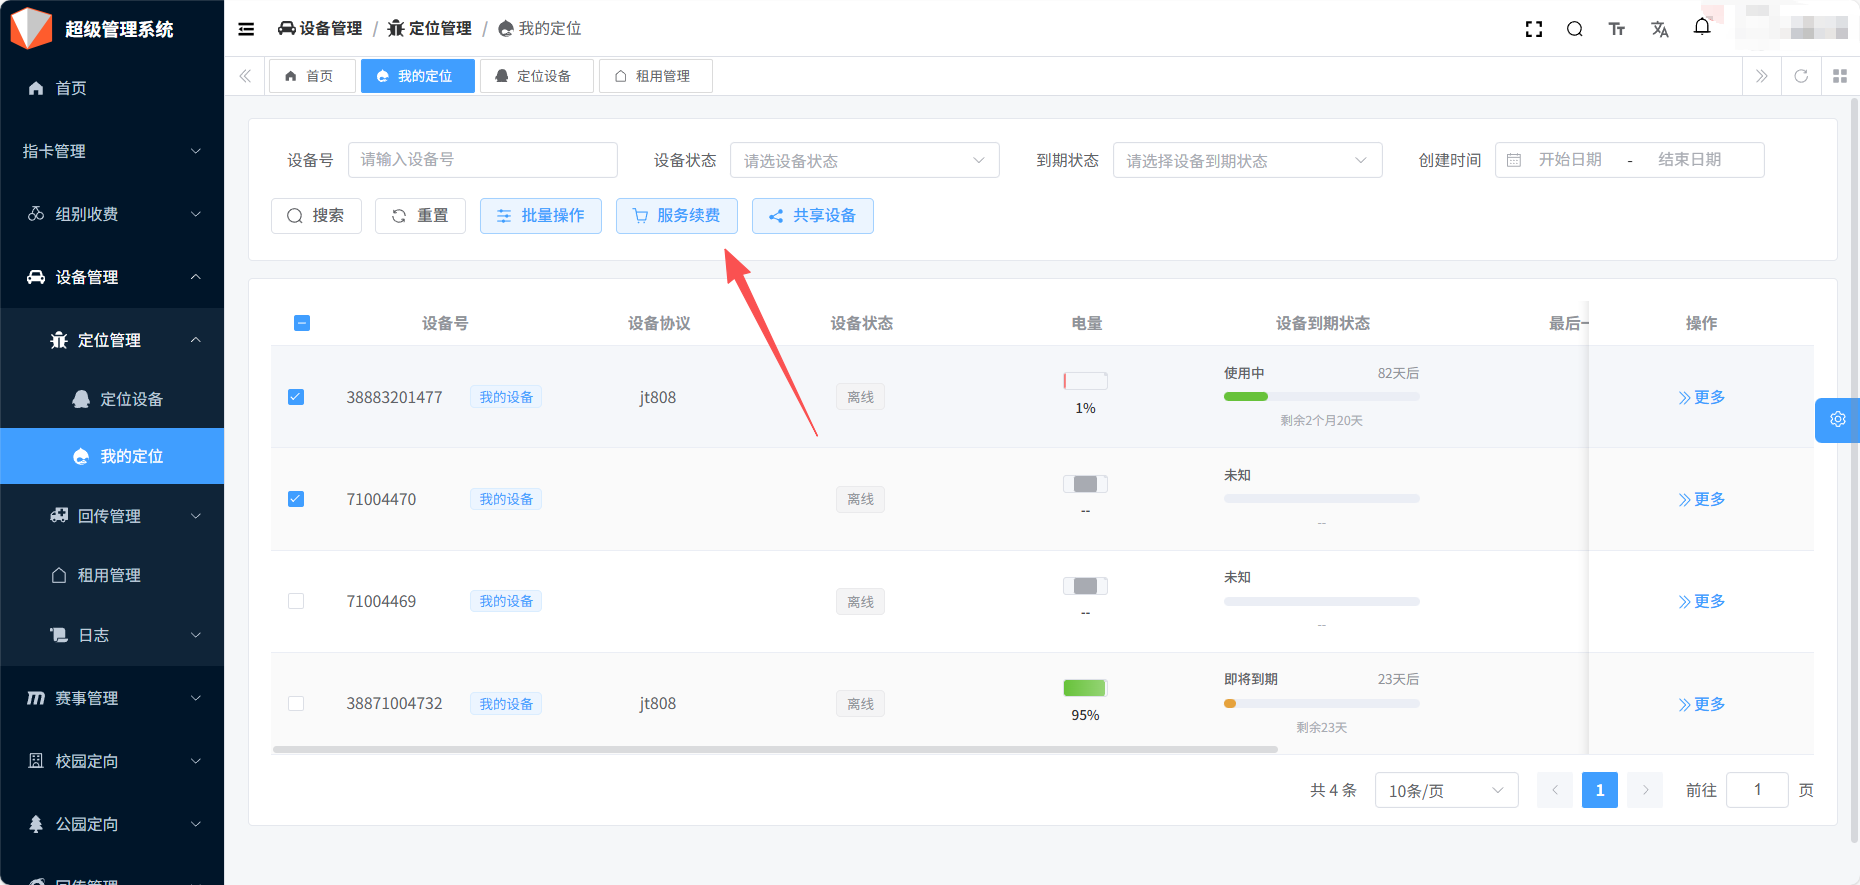Open the font size setting icon

pos(1617,29)
